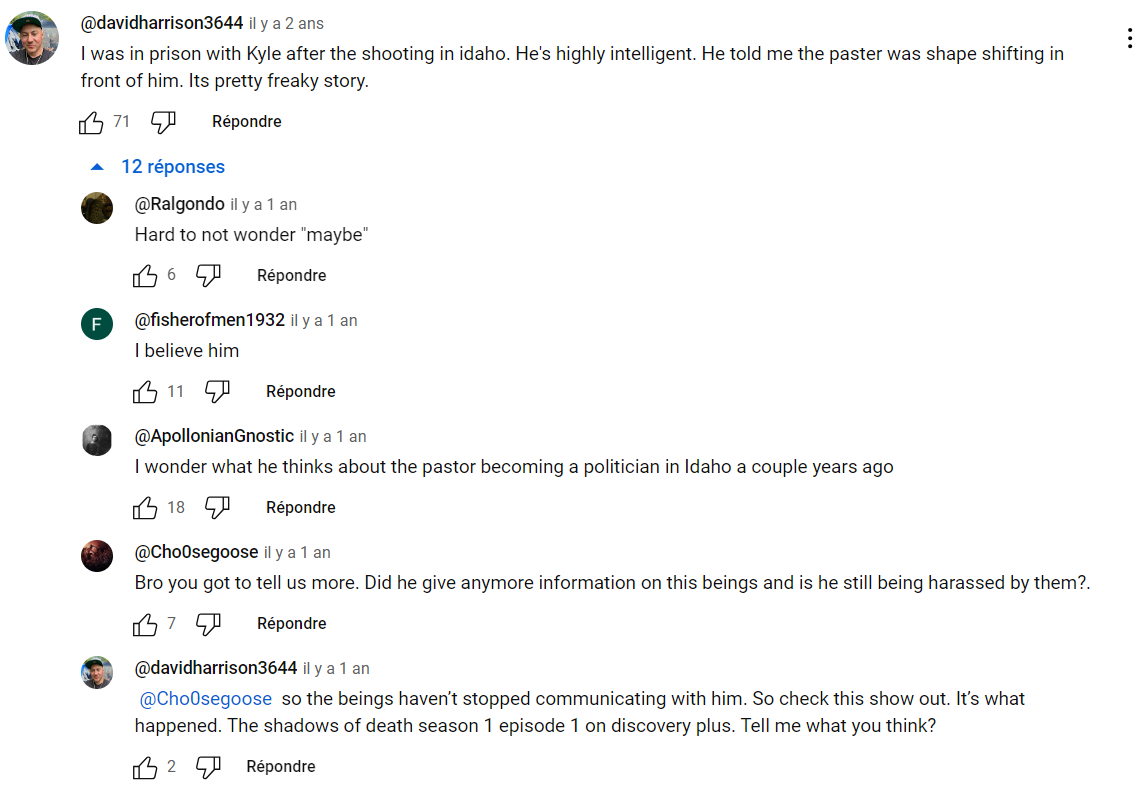Screen dimensions: 1140x789
Task: Click Répondre under the top comment
Action: click(246, 122)
